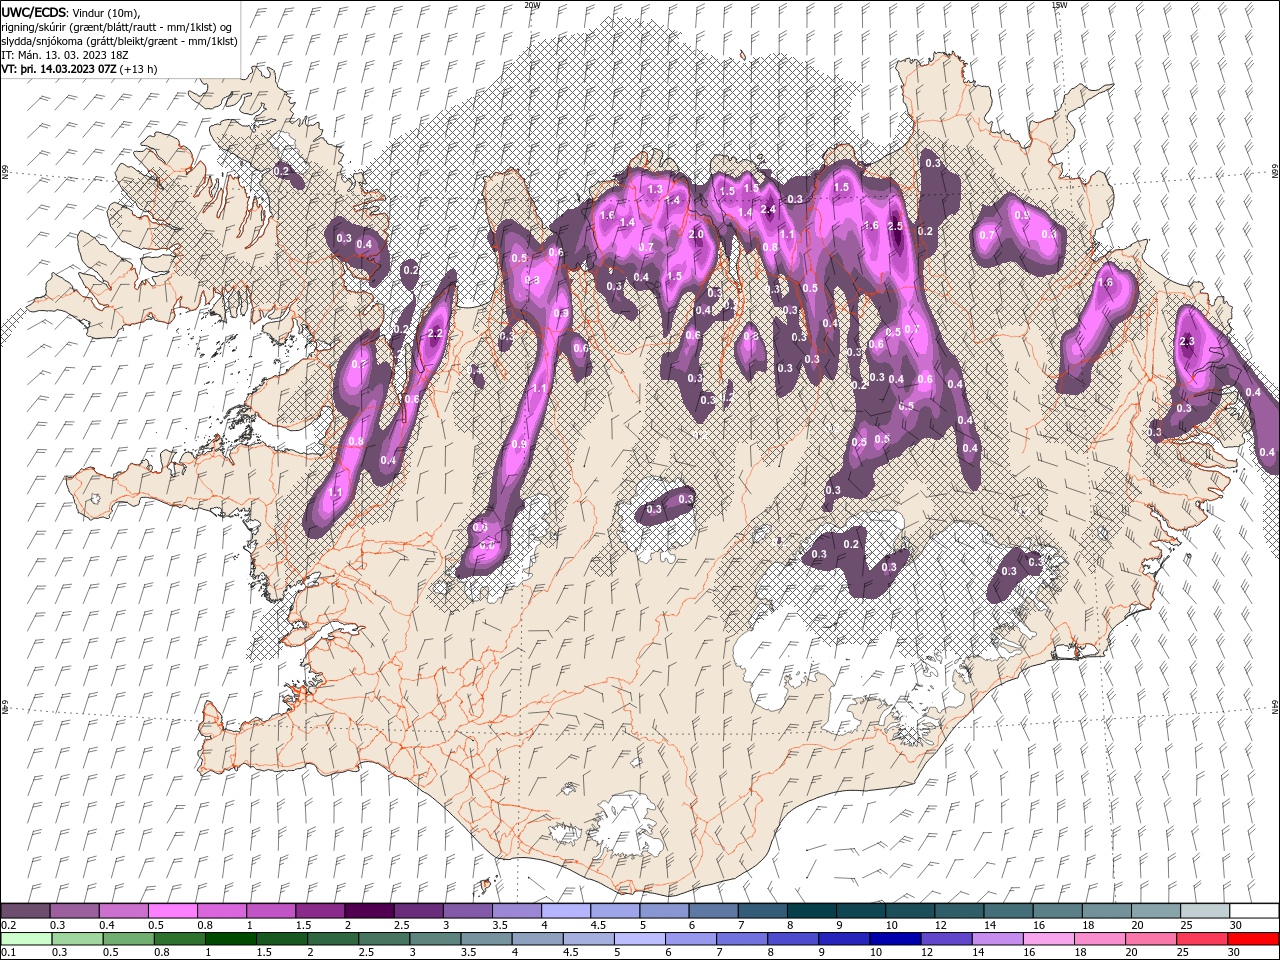Click the deep navy-blue swatch between 10 and 12, lower row
The height and width of the screenshot is (960, 1280).
click(x=894, y=939)
